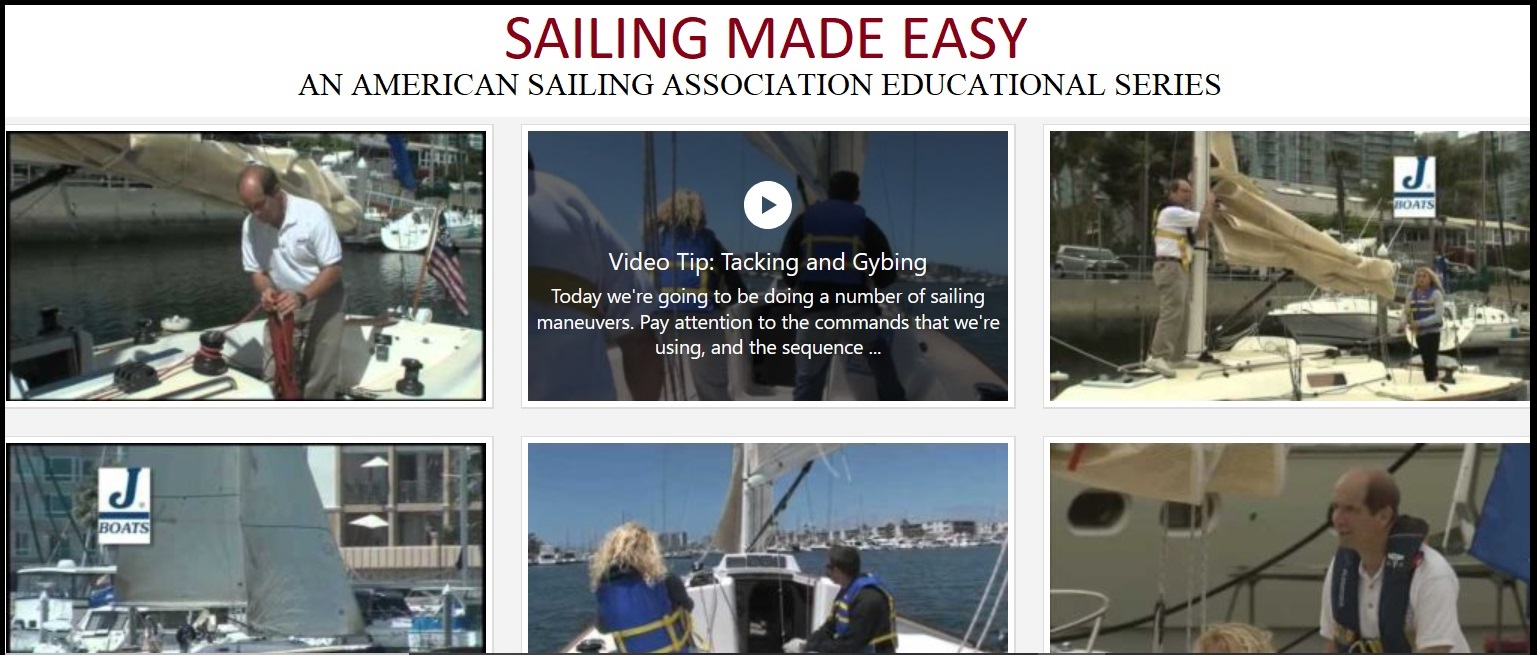Click the woman in blue jacket on dock
Screen dimensions: 1537x655
pyautogui.click(x=1425, y=323)
